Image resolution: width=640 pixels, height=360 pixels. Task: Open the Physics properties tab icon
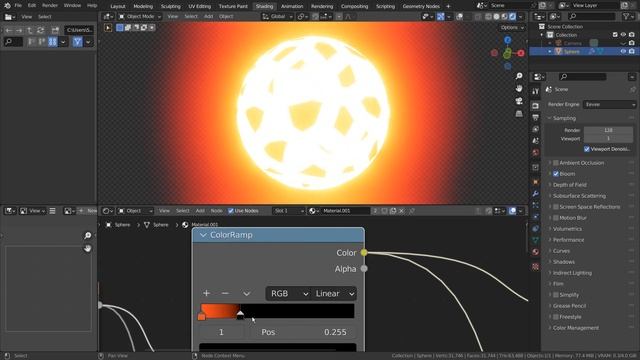[536, 217]
